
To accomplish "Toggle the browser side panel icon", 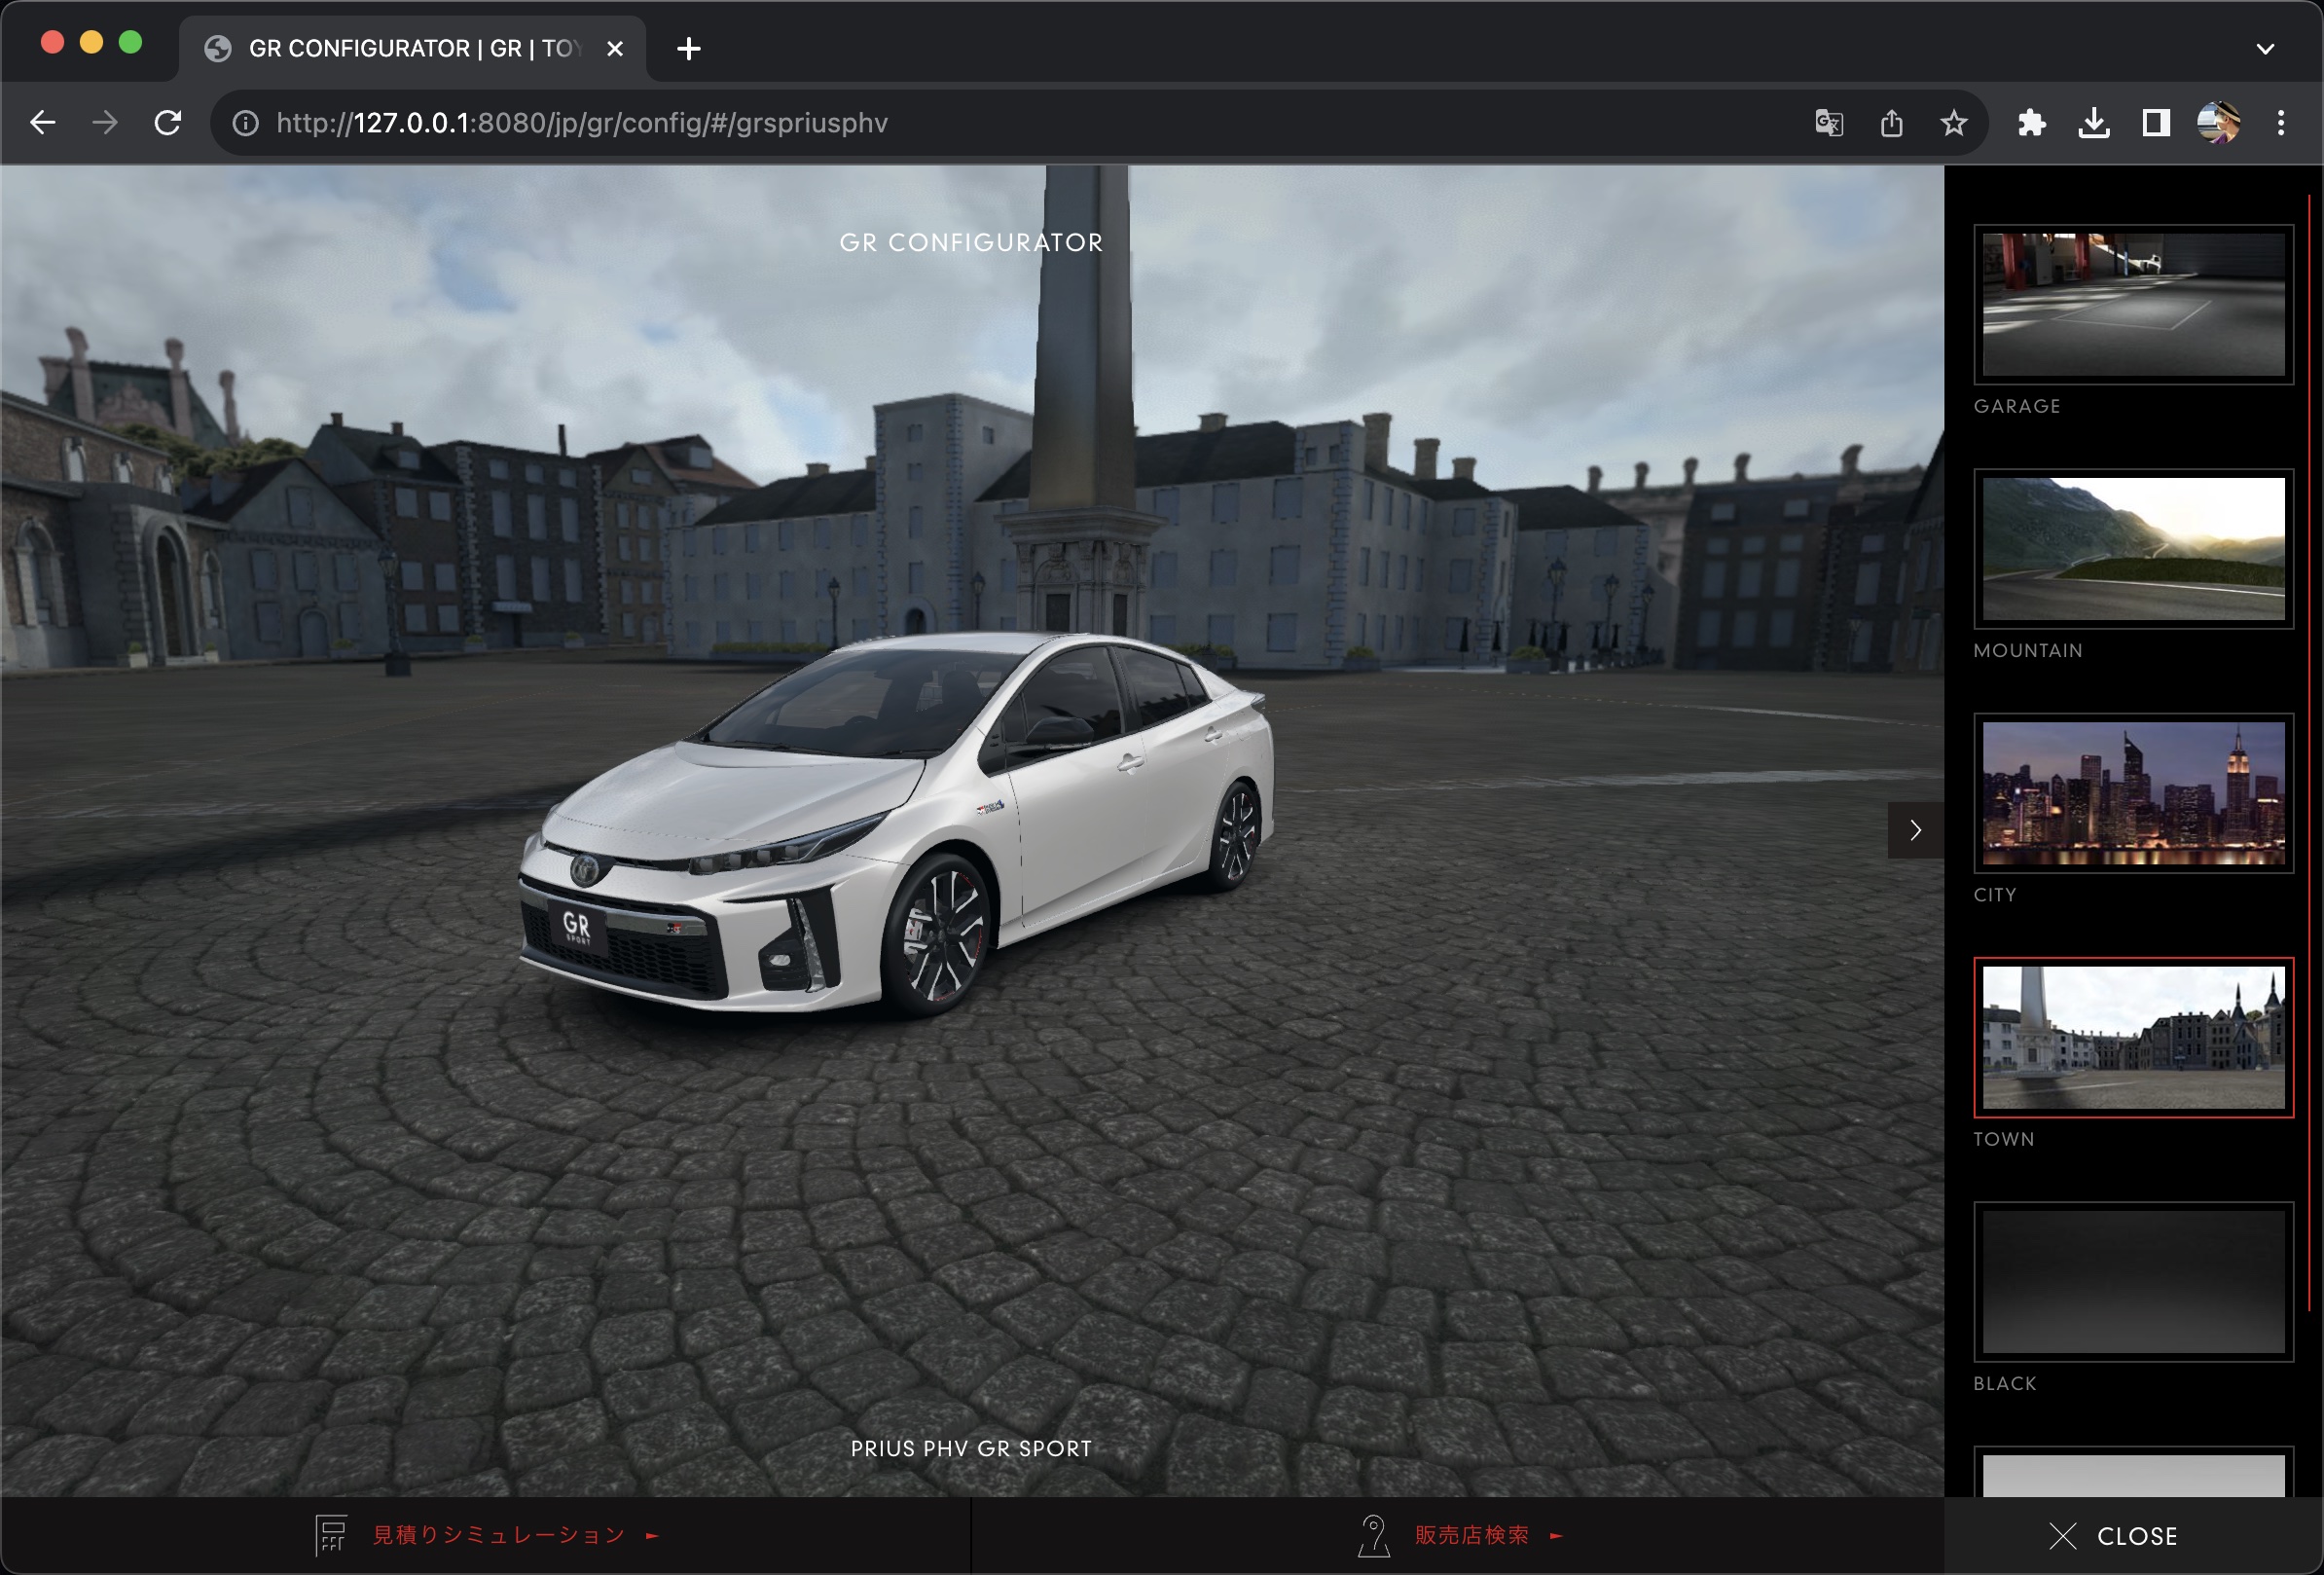I will tap(2156, 123).
